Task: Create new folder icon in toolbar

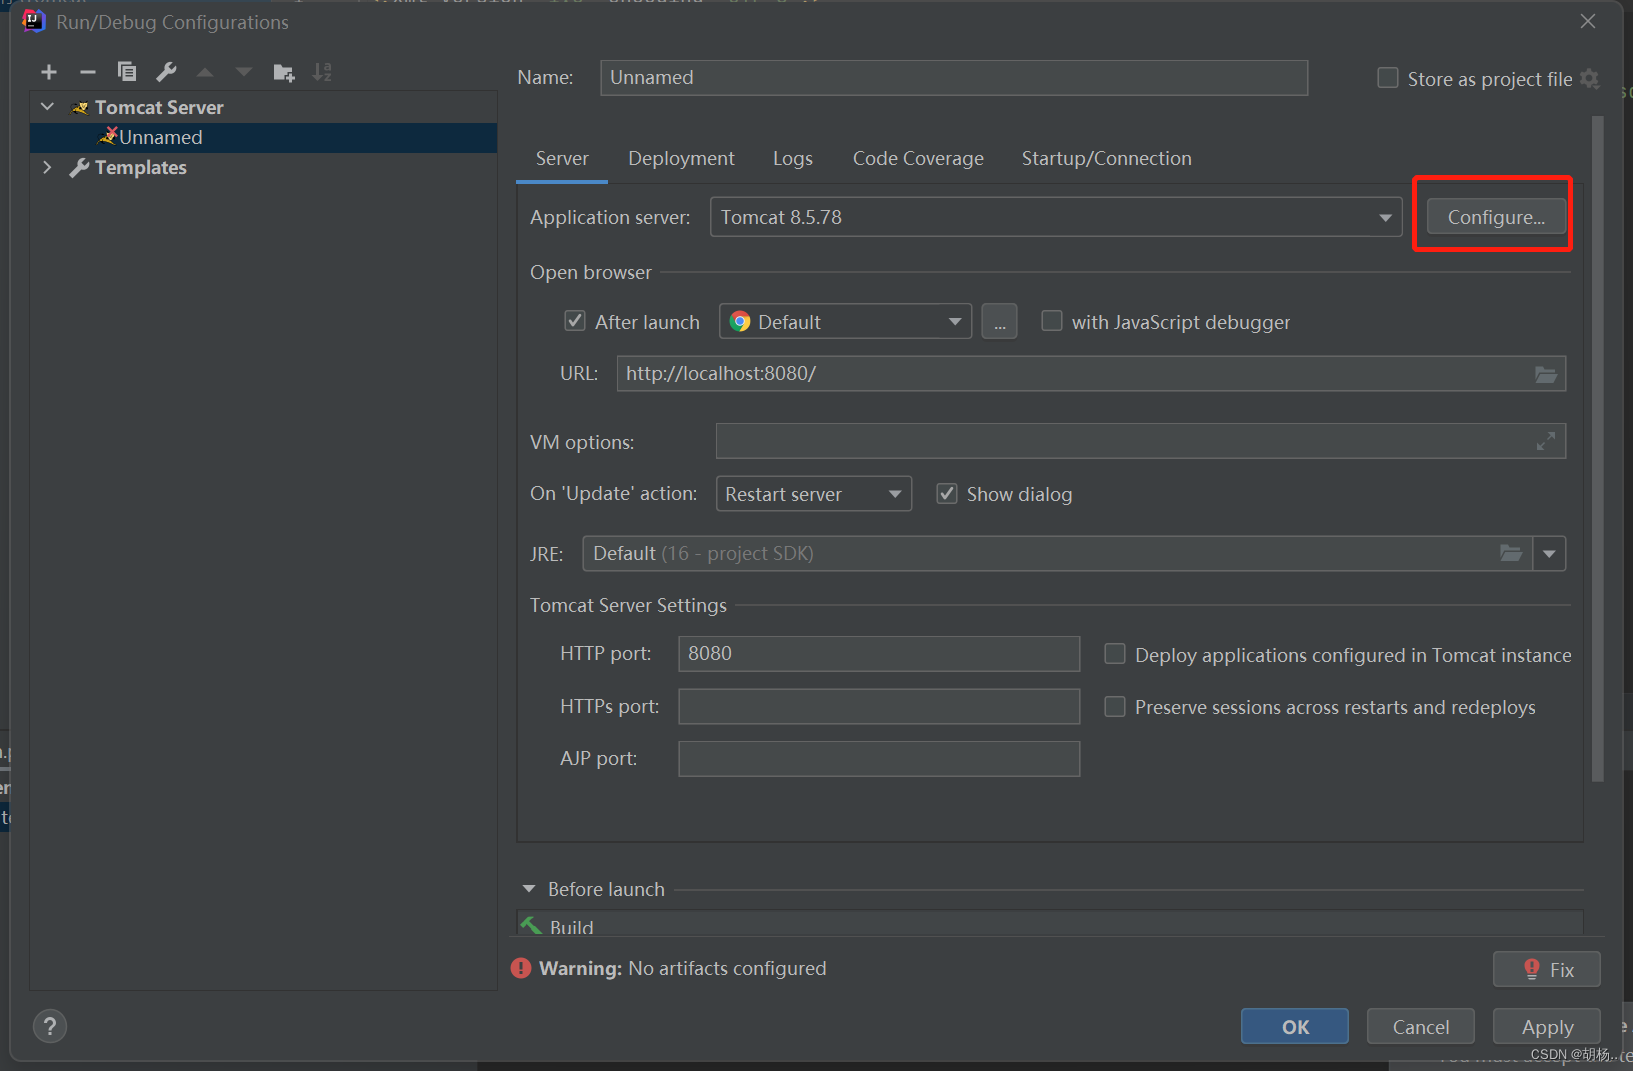Action: pos(284,72)
